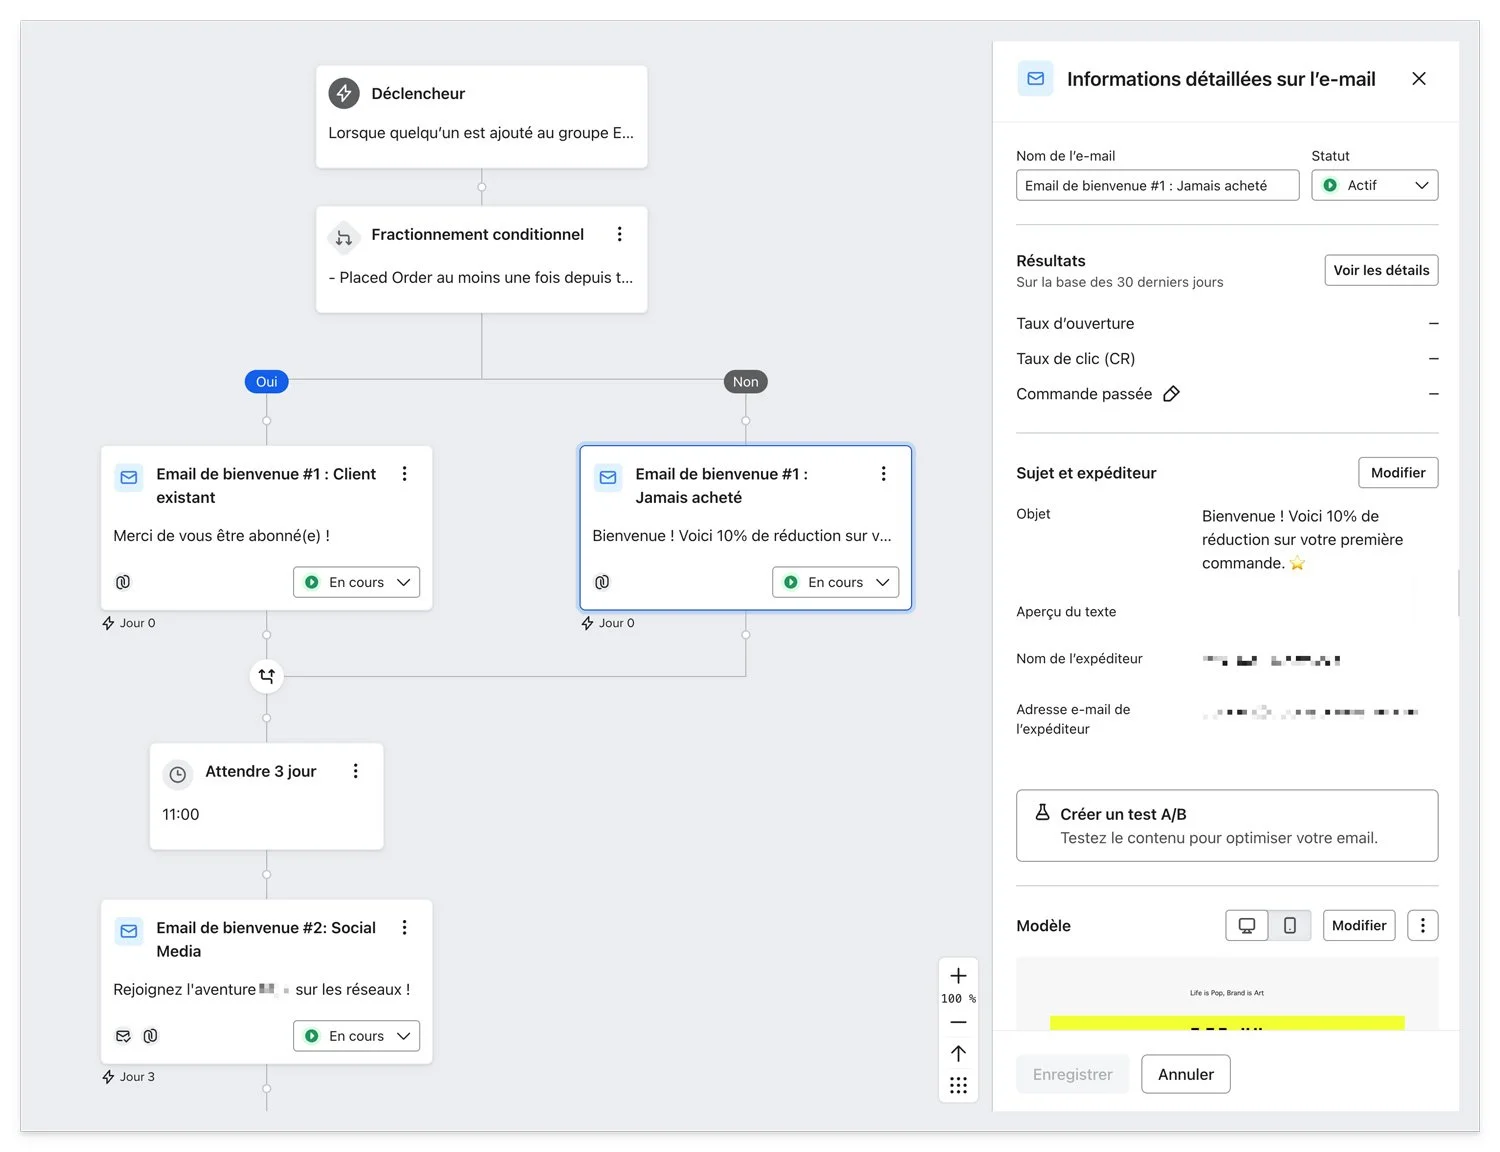
Task: Click Modifier next to Sujet et expéditeur
Action: [x=1398, y=473]
